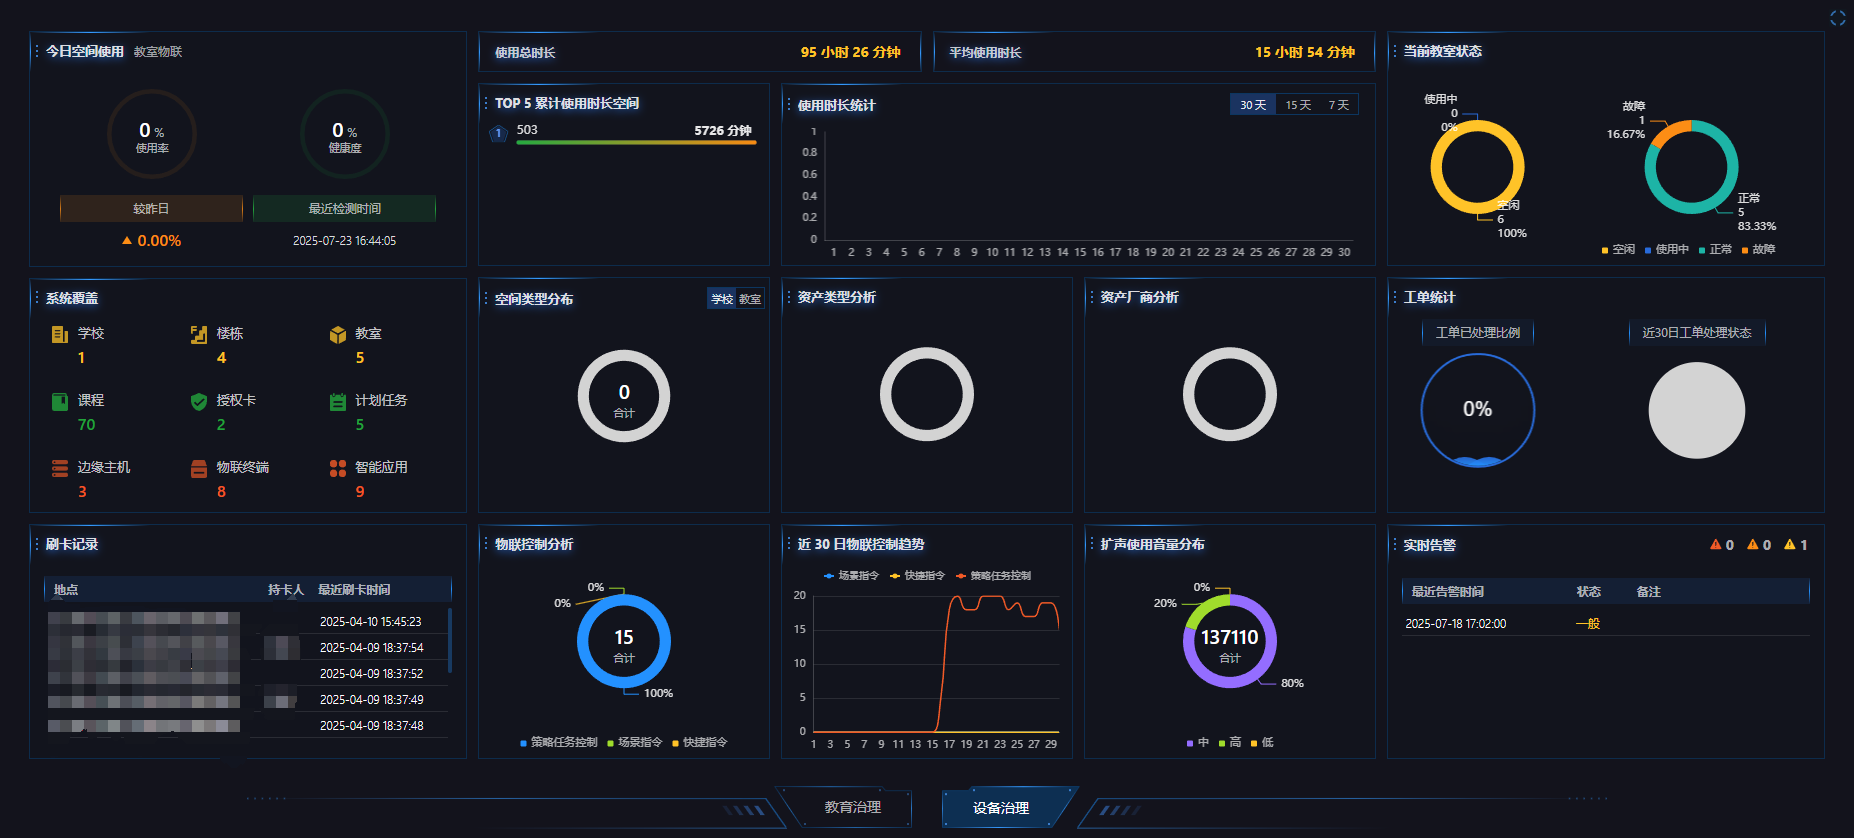Screen dimensions: 1854x838
Task: Click the scrollbar in 刷卡记录 table
Action: click(450, 640)
